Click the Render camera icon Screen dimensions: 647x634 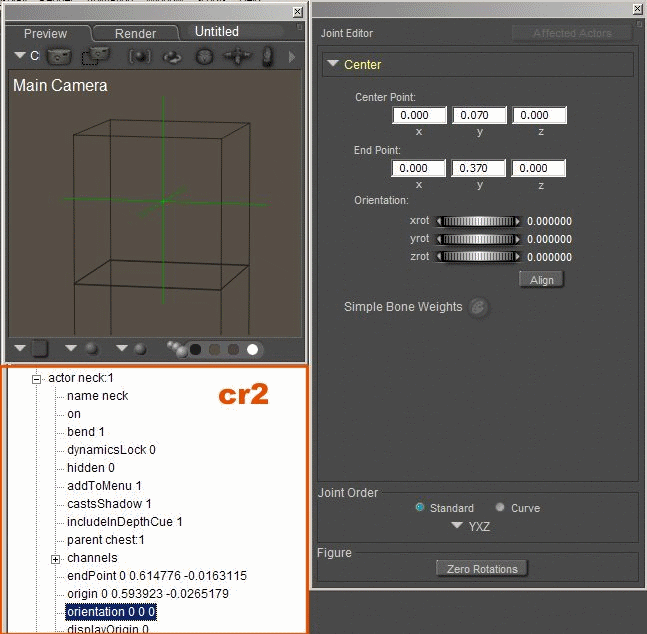60,56
